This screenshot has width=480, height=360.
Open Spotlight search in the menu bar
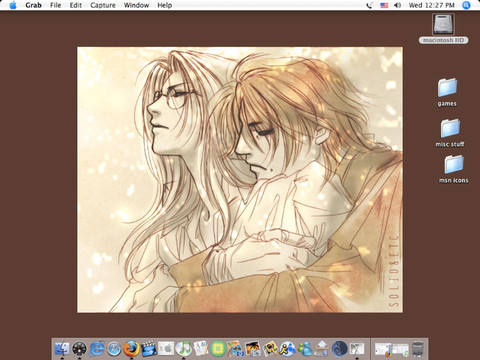[466, 5]
